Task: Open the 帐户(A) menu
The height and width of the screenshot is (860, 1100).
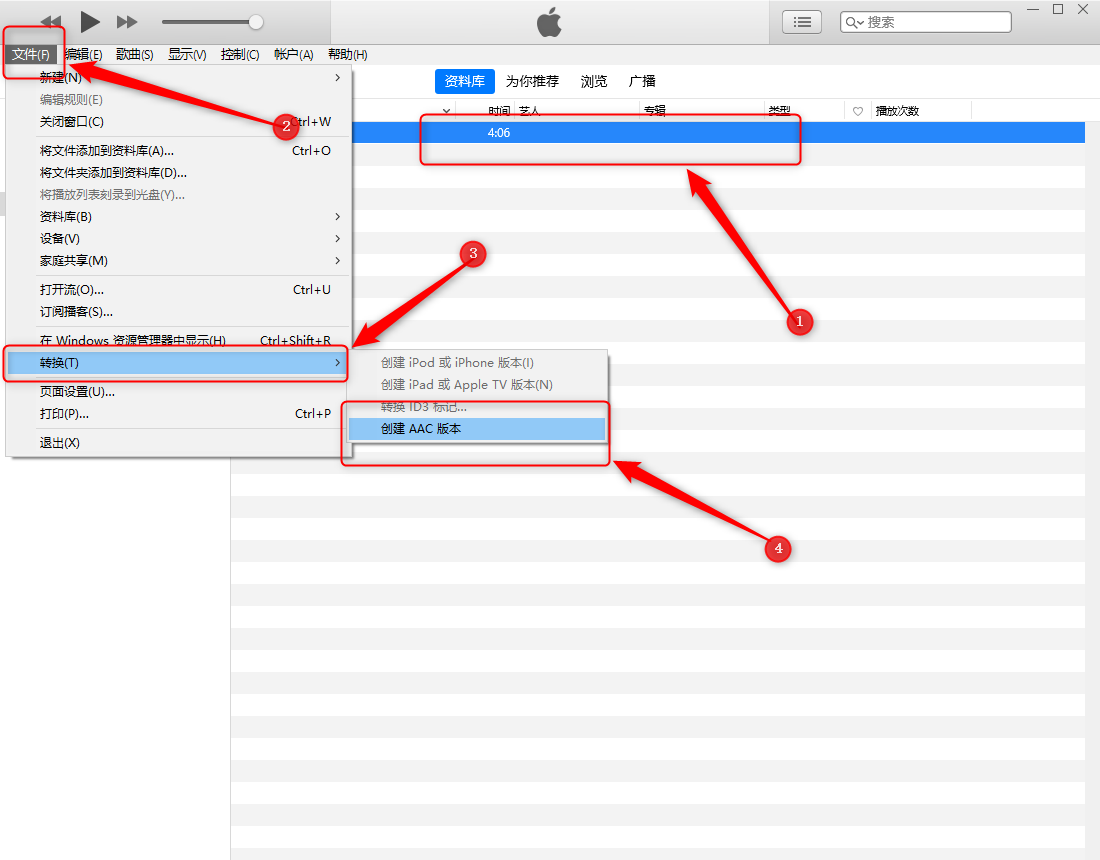Action: pyautogui.click(x=294, y=55)
